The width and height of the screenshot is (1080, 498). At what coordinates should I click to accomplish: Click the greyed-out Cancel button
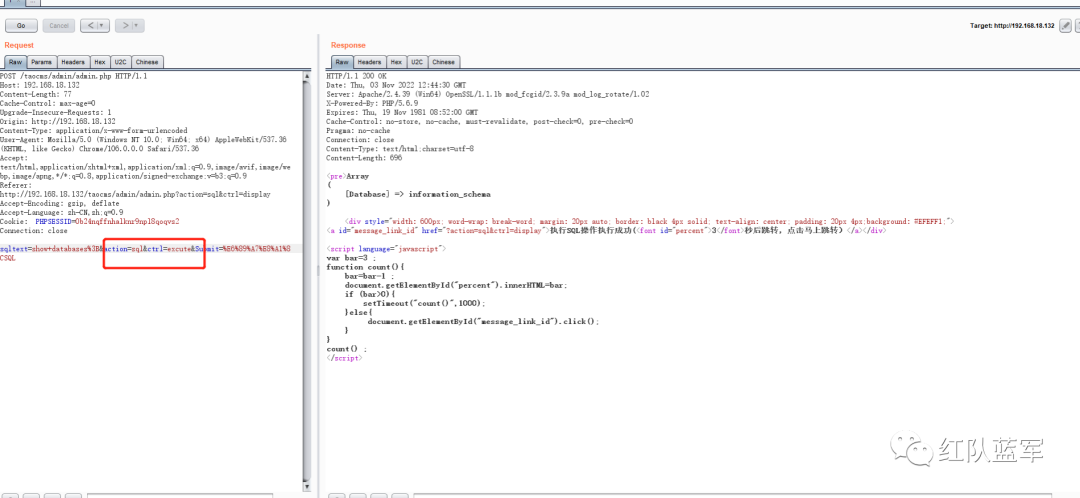[59, 25]
